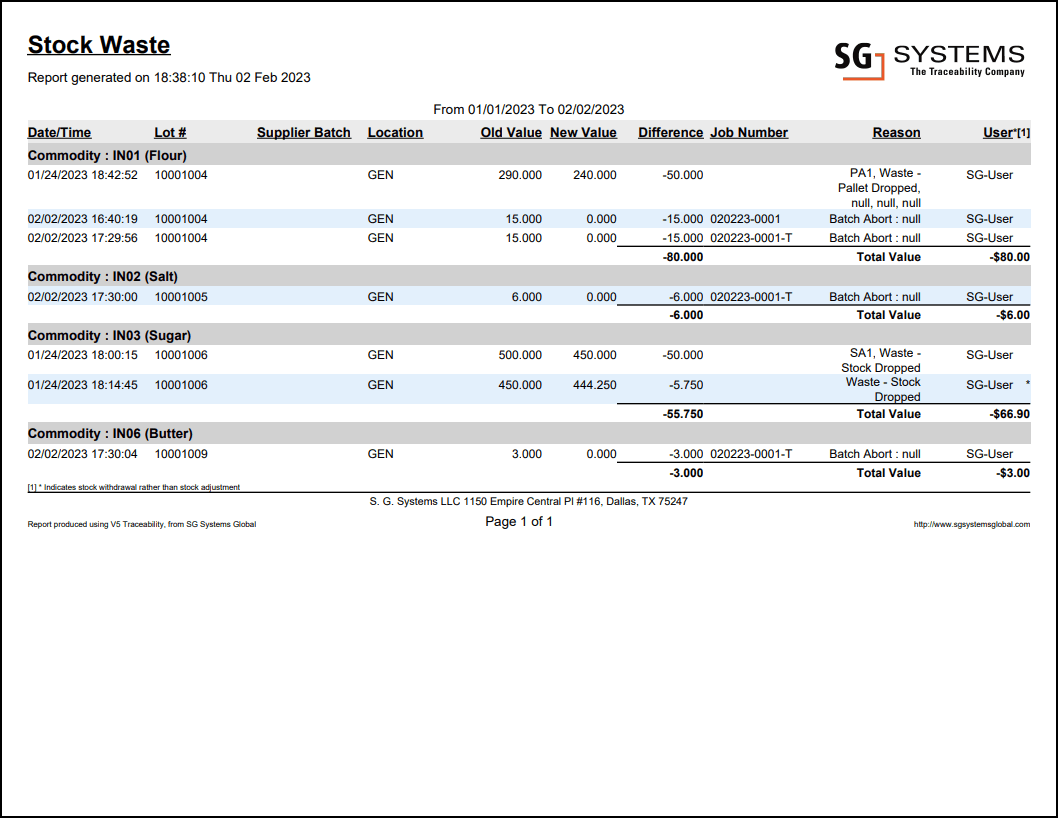The width and height of the screenshot is (1058, 818).
Task: Click the Difference column header
Action: (x=670, y=132)
